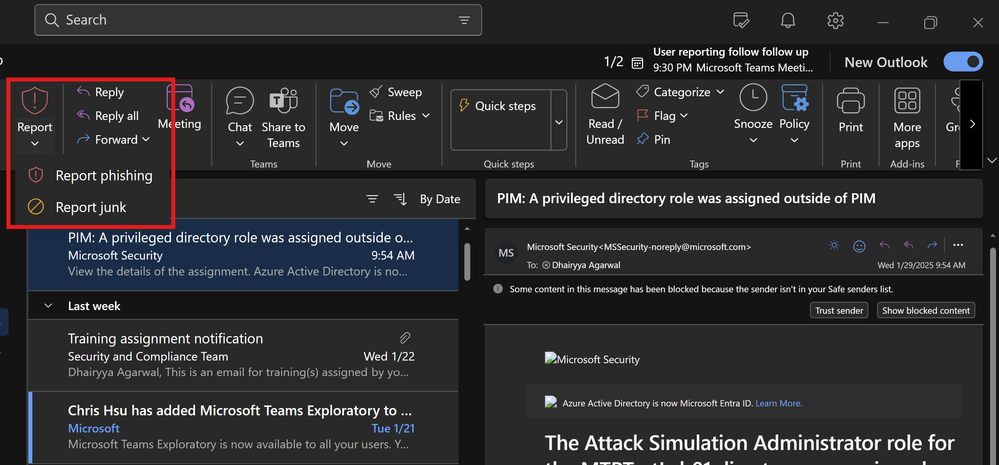Snooze the message with clock icon
Image resolution: width=999 pixels, height=465 pixels.
tap(753, 108)
